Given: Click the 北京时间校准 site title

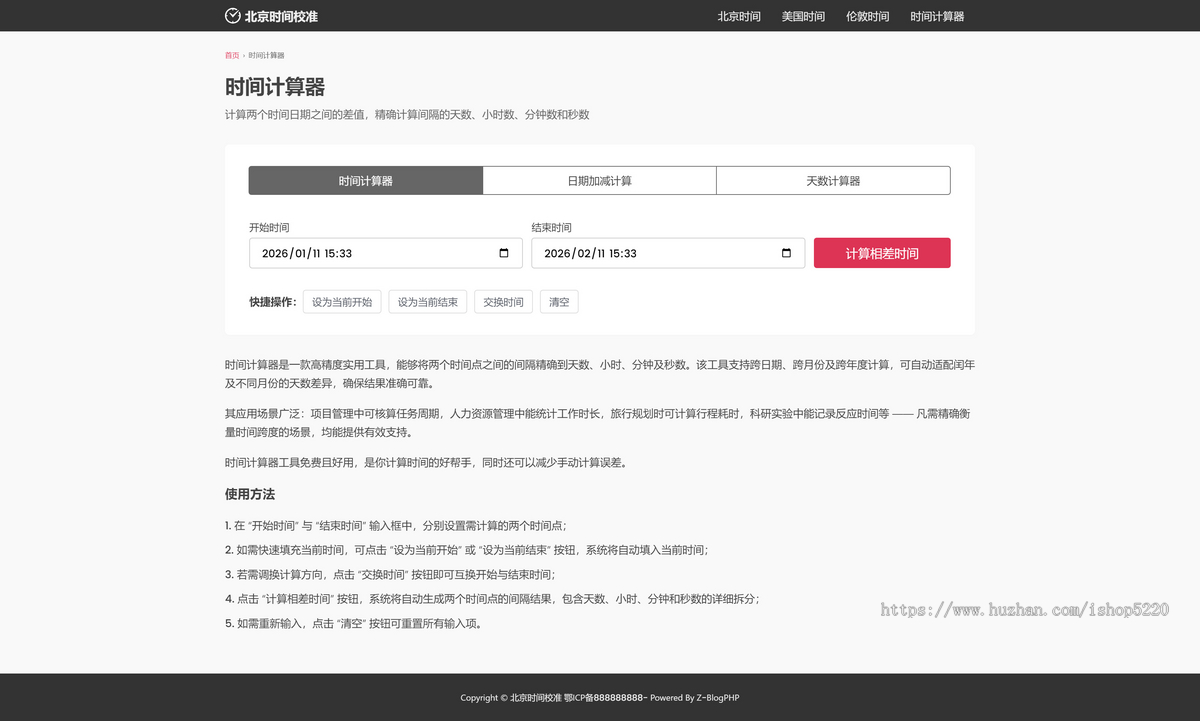Looking at the screenshot, I should pos(281,16).
